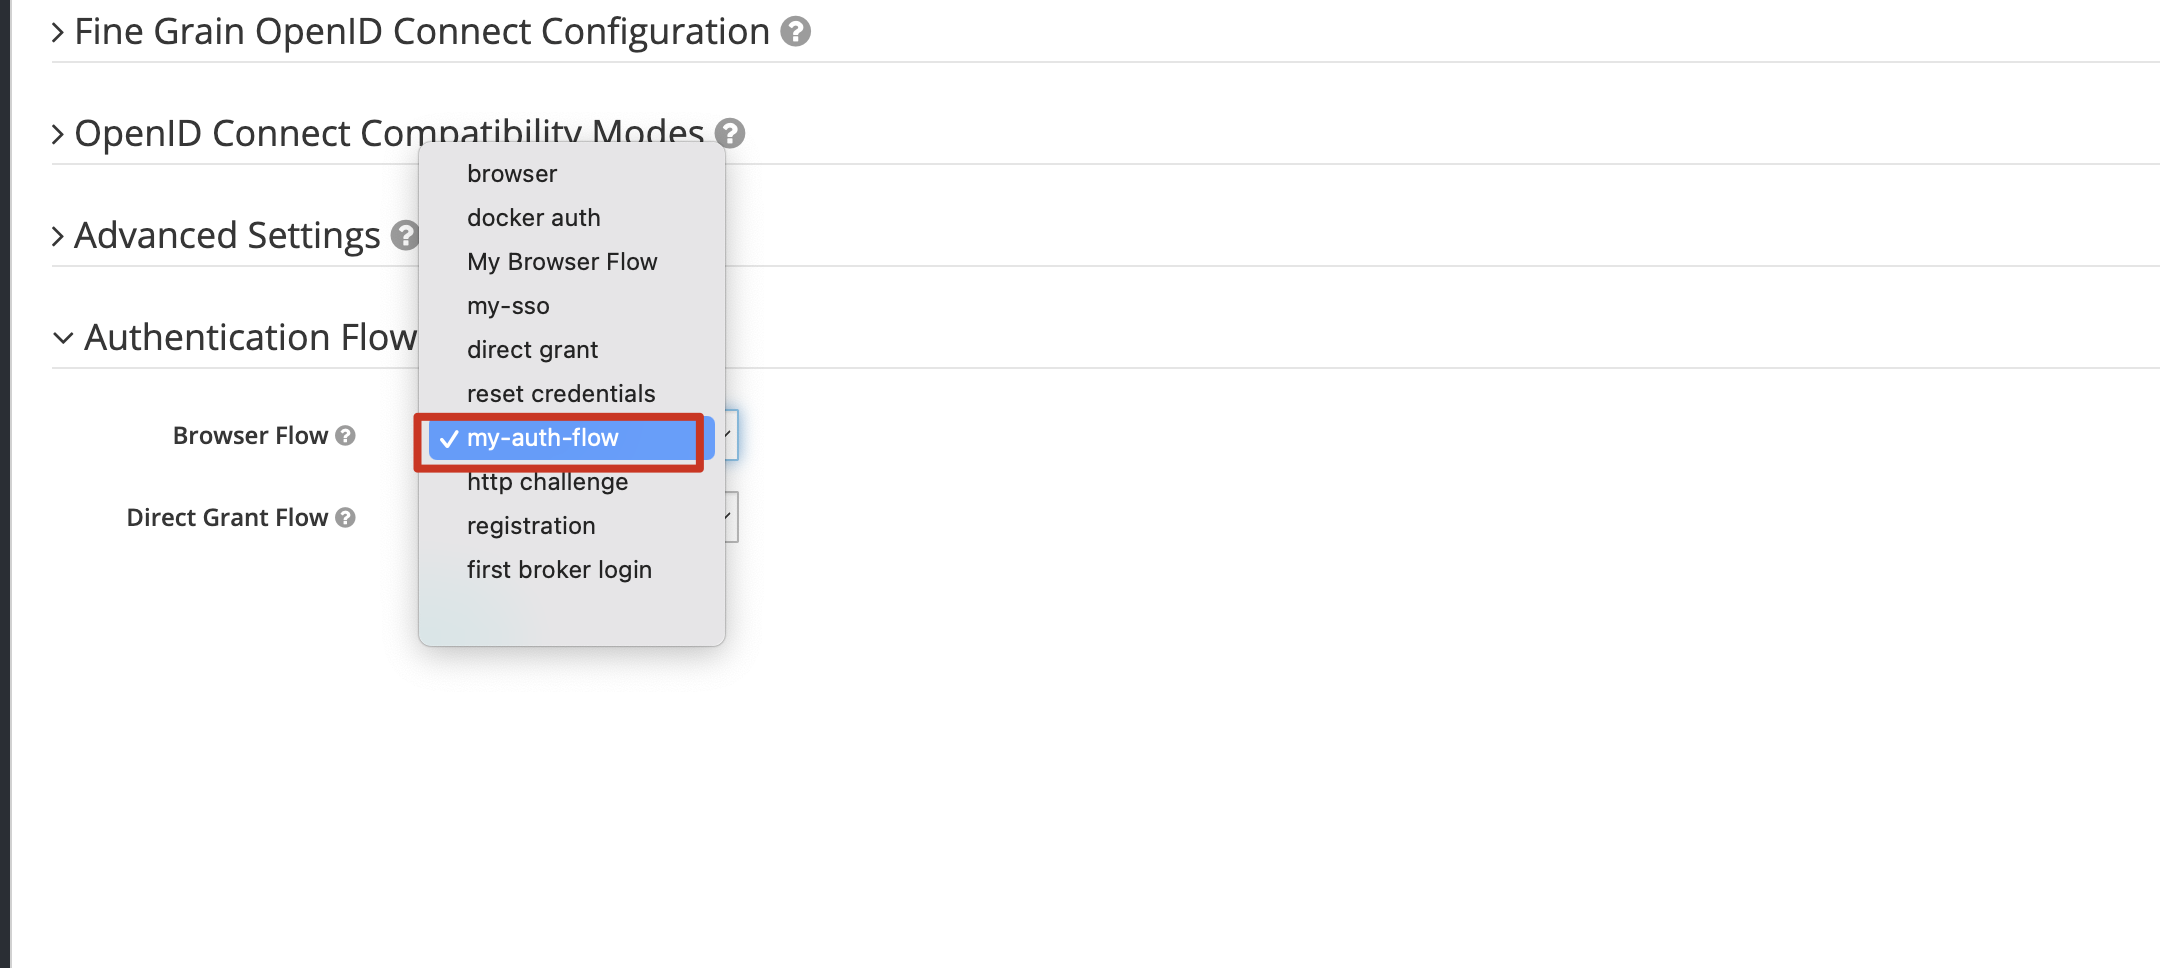
Task: Click help icon next to Advanced Settings
Action: click(404, 235)
